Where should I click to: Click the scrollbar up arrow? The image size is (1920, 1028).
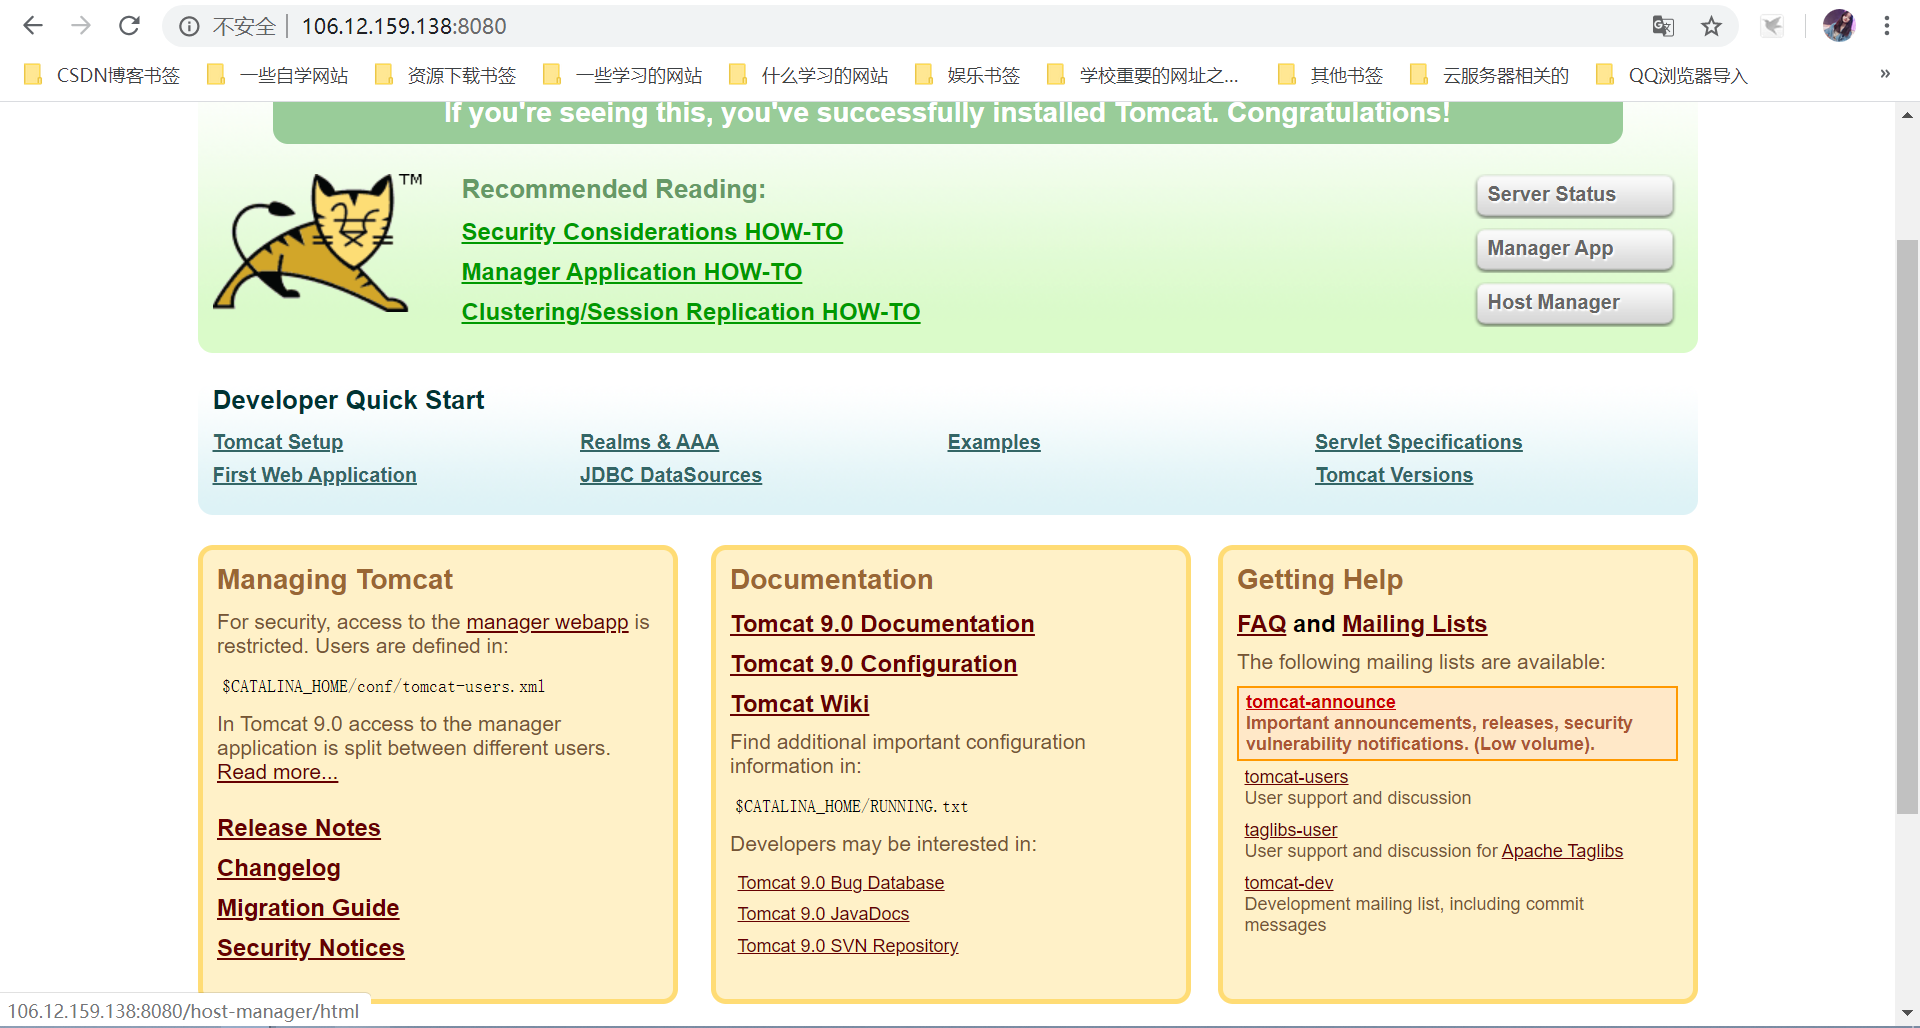click(x=1907, y=115)
